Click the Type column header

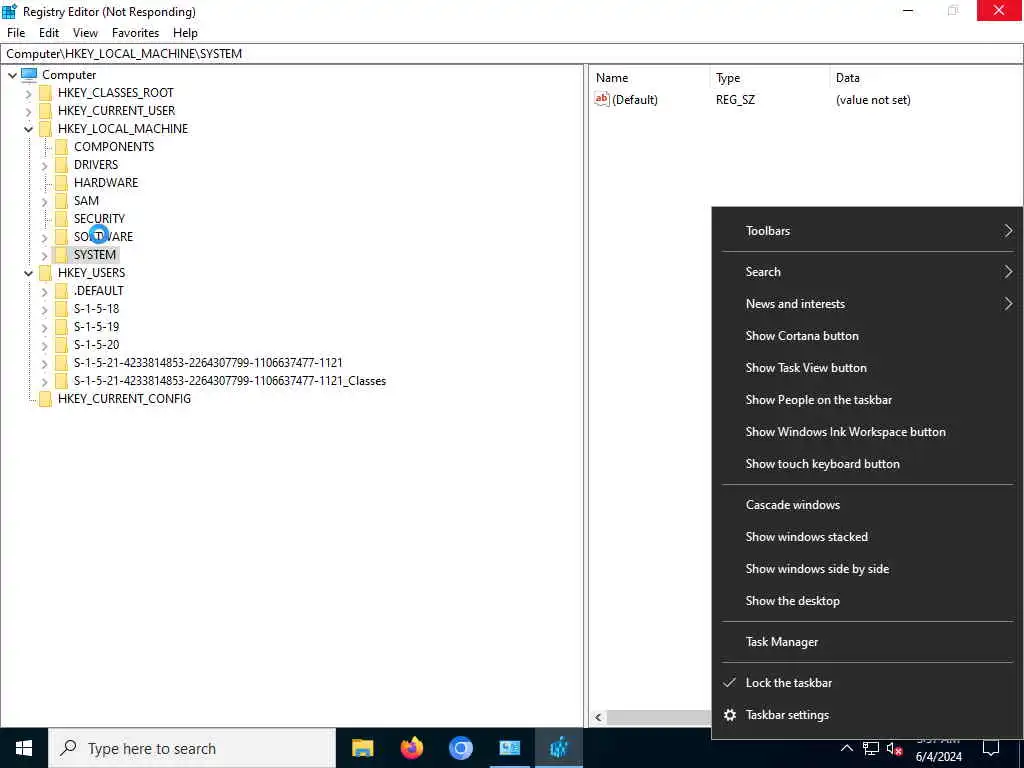tap(769, 78)
